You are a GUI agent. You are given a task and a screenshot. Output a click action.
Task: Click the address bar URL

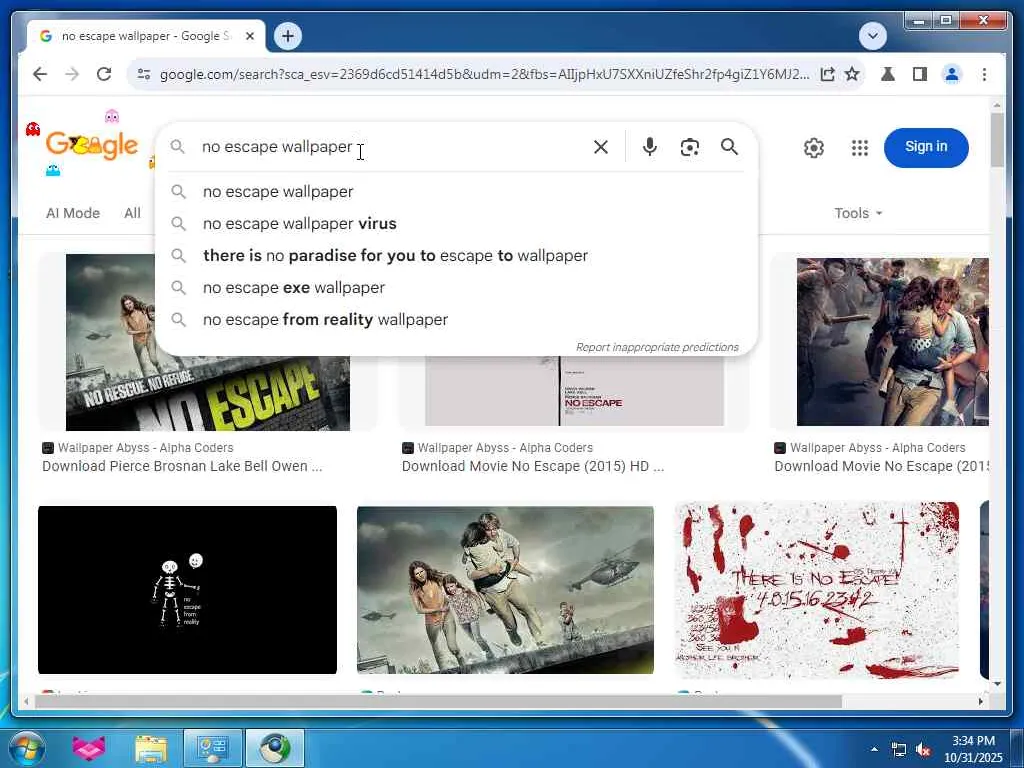point(484,74)
